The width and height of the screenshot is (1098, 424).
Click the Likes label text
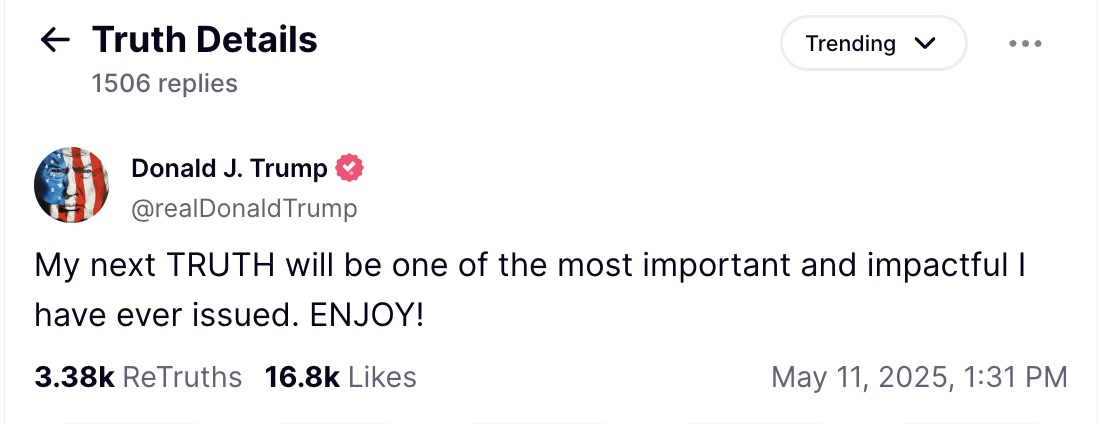pos(382,377)
